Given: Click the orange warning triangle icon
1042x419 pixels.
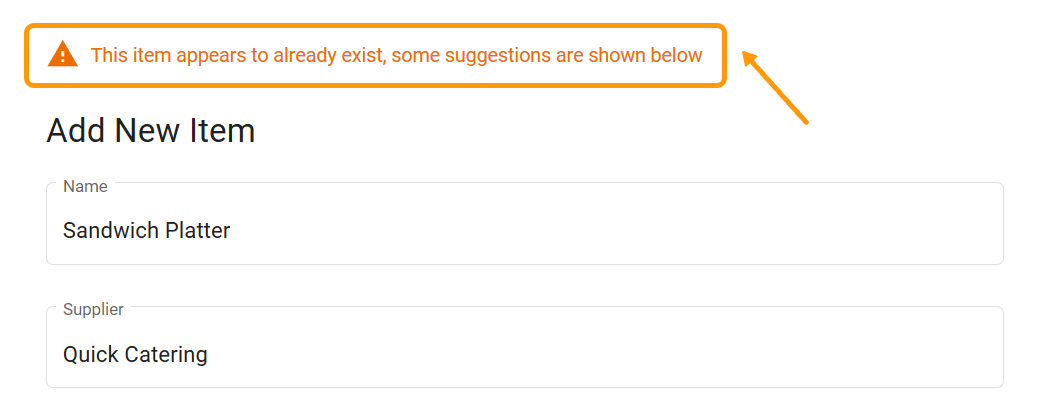Looking at the screenshot, I should pos(62,55).
